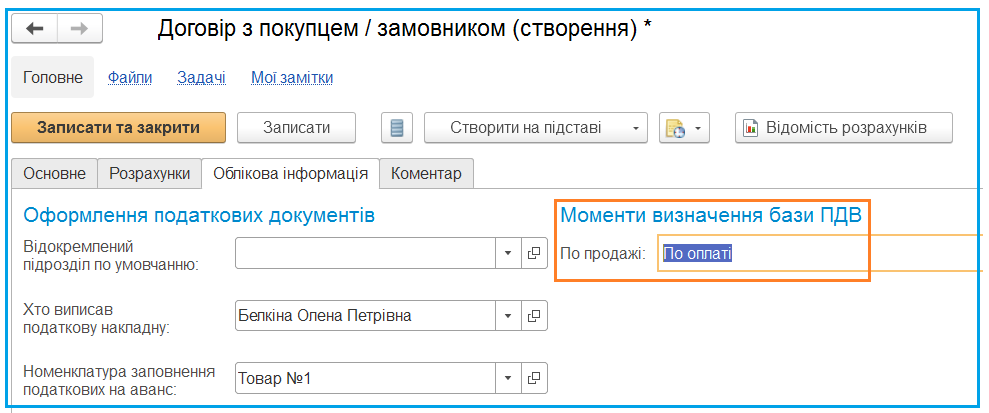This screenshot has height=413, width=989.
Task: Switch to the Розрахунки tab
Action: [x=149, y=173]
